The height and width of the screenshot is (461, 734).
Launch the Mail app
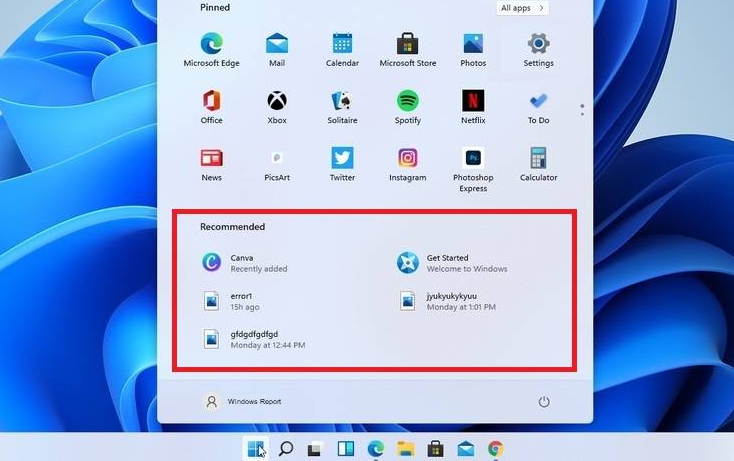pyautogui.click(x=277, y=49)
